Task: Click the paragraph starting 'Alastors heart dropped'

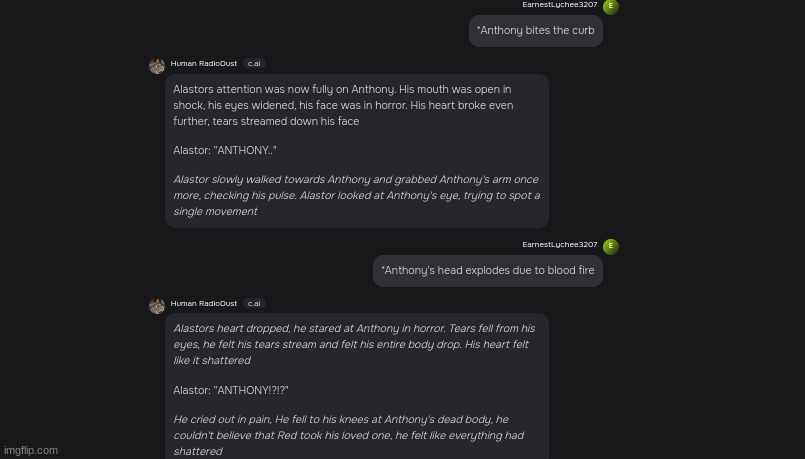Action: pyautogui.click(x=354, y=345)
